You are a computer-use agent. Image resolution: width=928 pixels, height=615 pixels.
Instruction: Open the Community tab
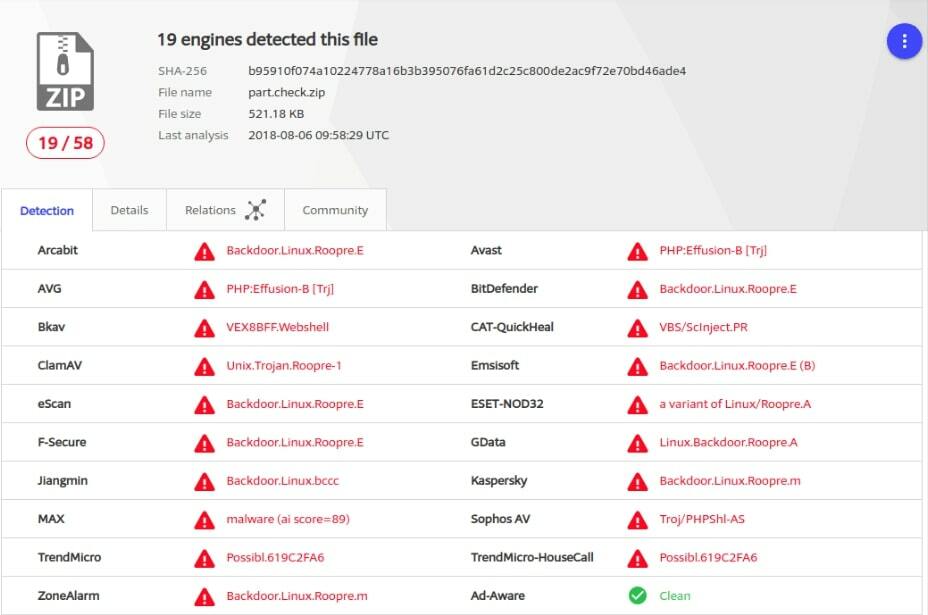click(335, 210)
